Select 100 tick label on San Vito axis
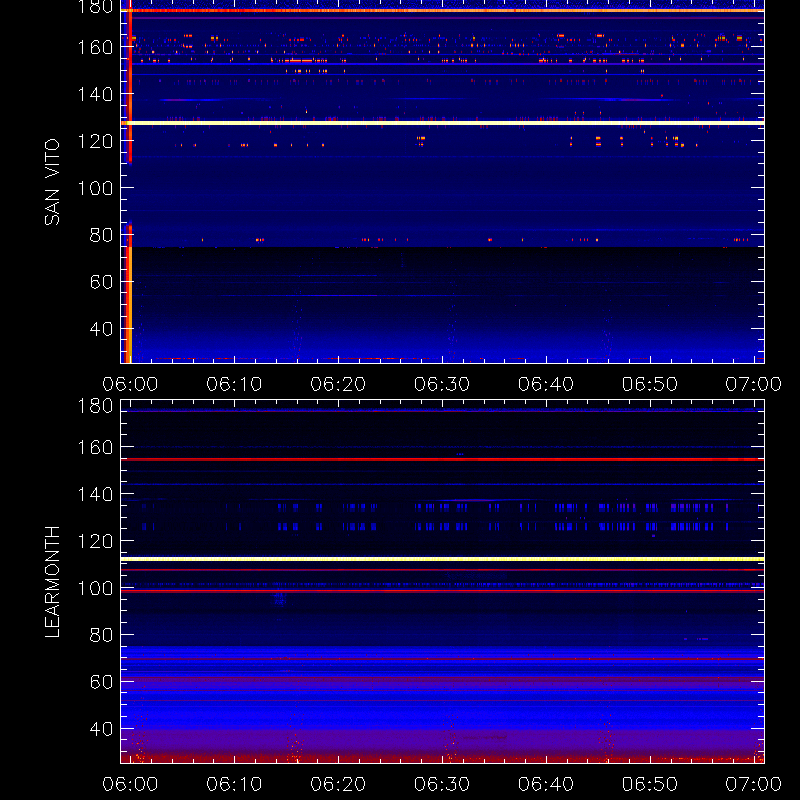Image resolution: width=800 pixels, height=800 pixels. click(x=95, y=188)
